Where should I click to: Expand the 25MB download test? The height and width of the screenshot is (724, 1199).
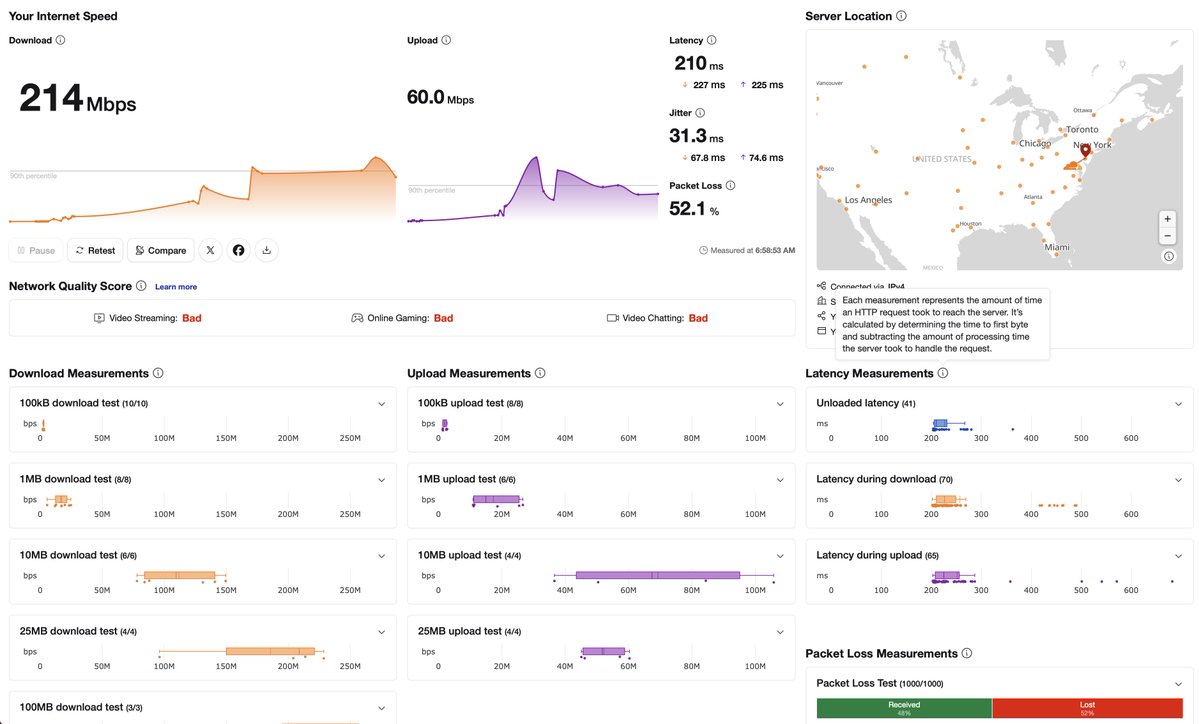click(382, 632)
